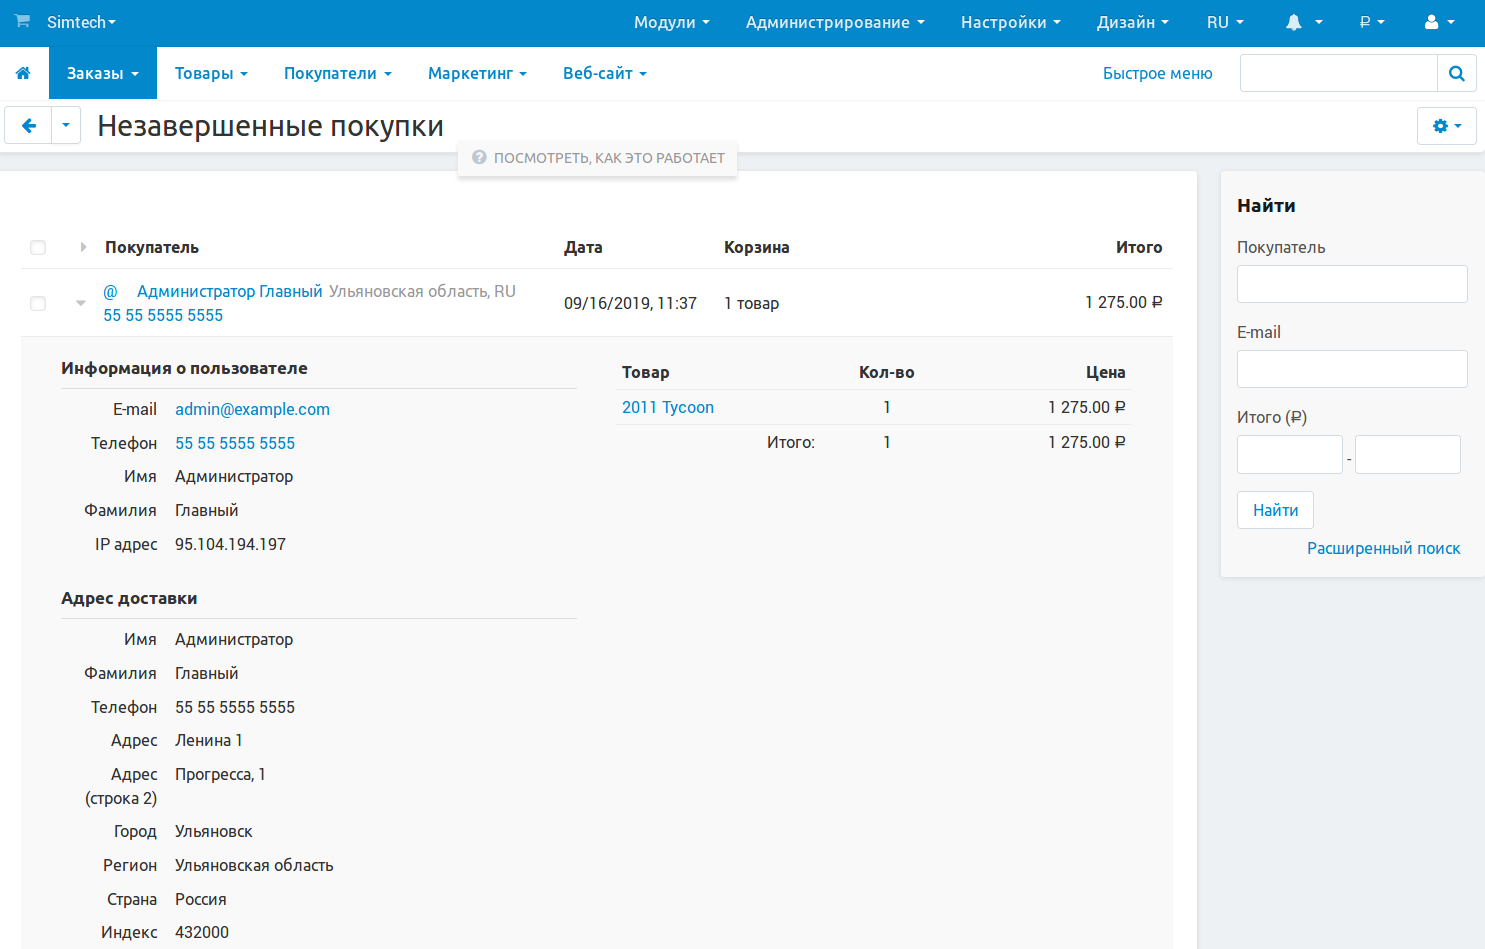Open the user profile icon menu
The image size is (1485, 949).
1432,22
